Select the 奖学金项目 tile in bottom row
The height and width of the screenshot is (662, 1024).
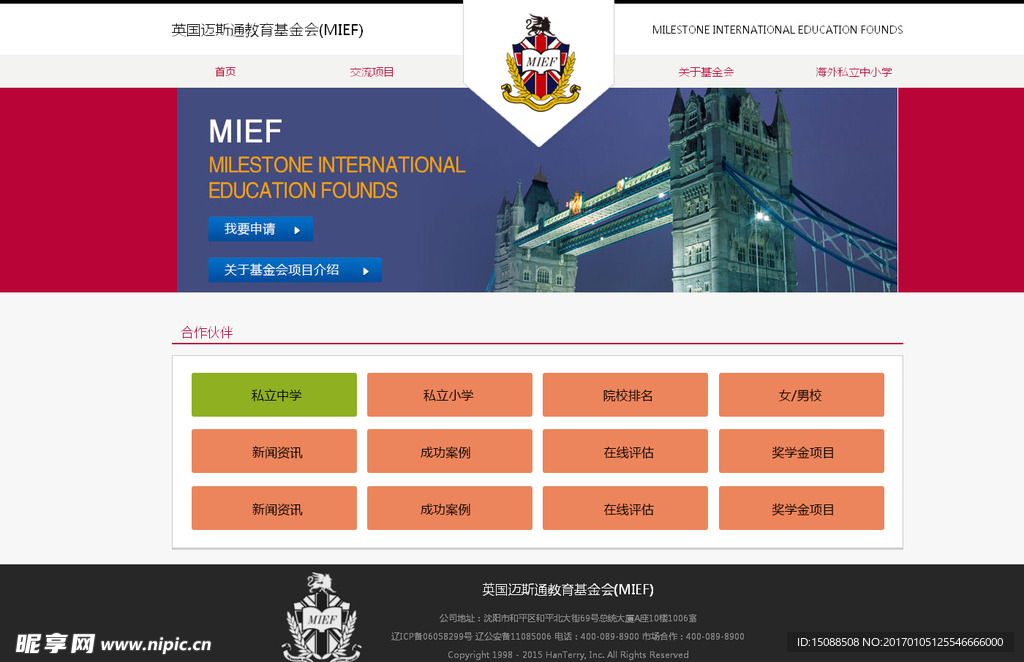[800, 508]
